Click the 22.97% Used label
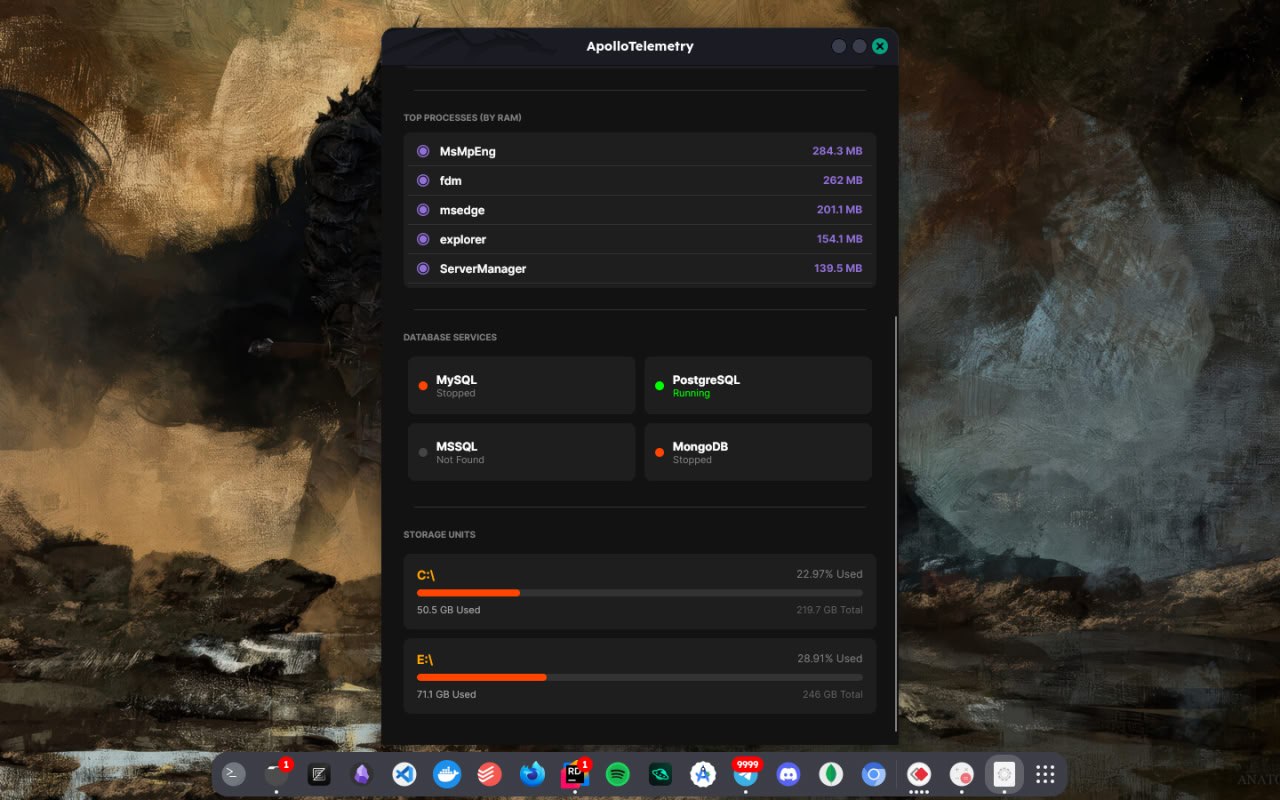Screen dimensions: 1280x800 (829, 574)
